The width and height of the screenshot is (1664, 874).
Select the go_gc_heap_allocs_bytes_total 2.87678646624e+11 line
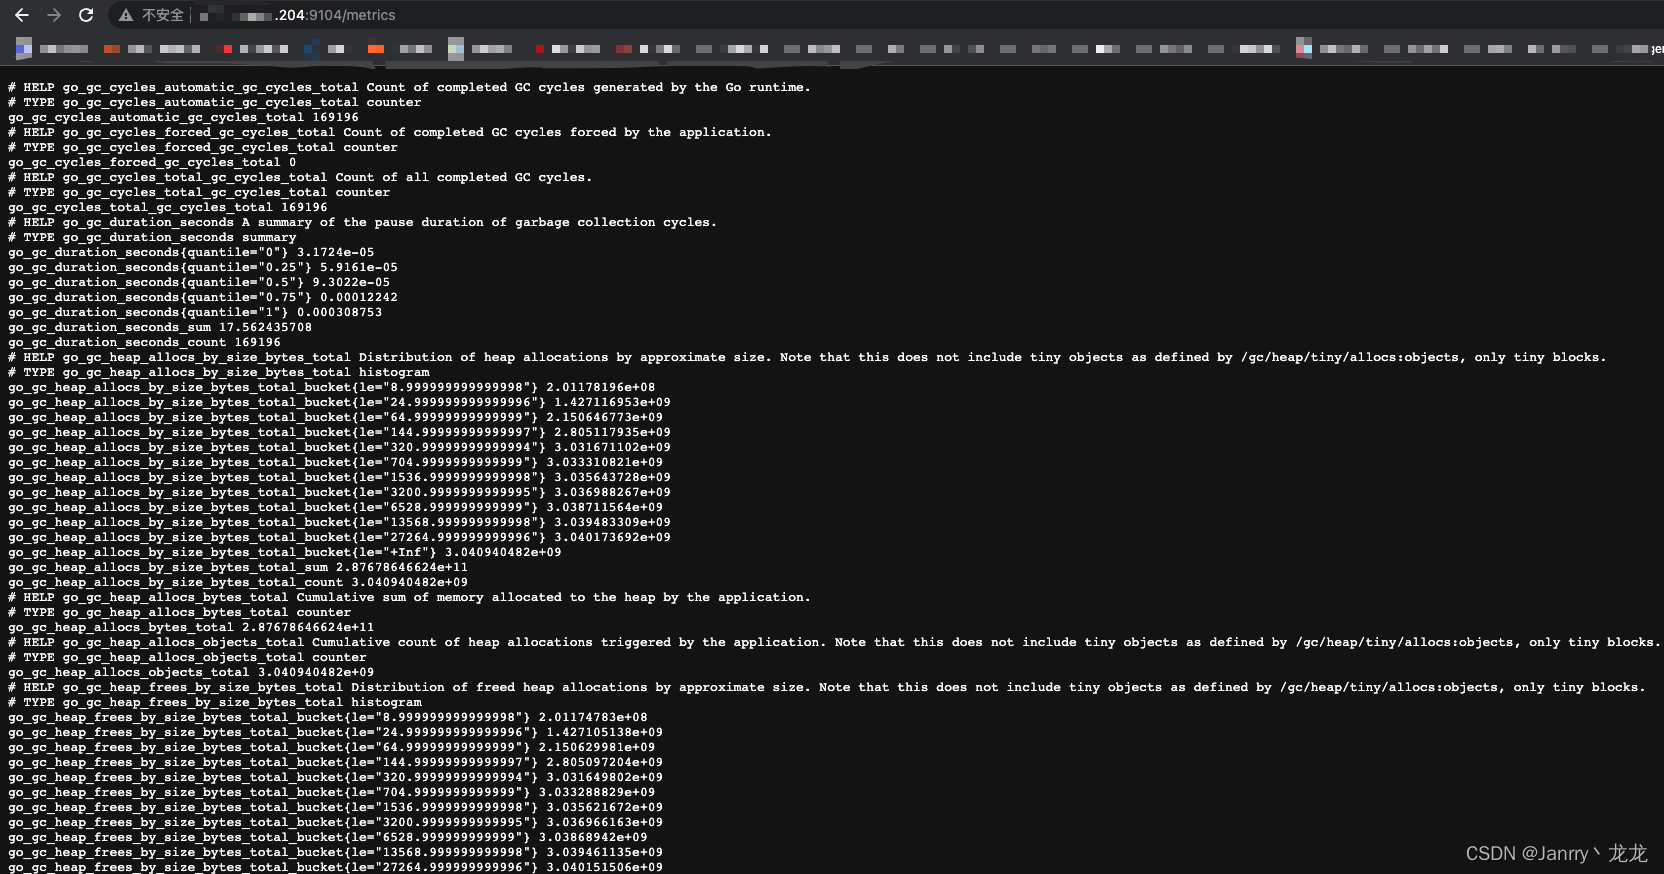click(x=191, y=628)
